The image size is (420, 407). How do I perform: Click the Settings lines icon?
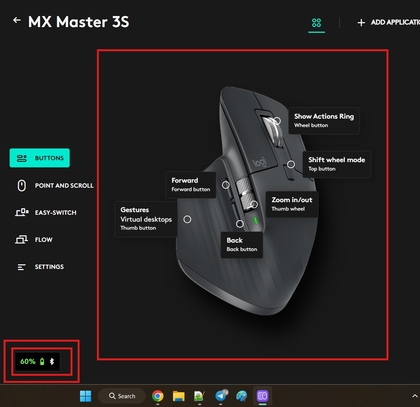click(21, 267)
